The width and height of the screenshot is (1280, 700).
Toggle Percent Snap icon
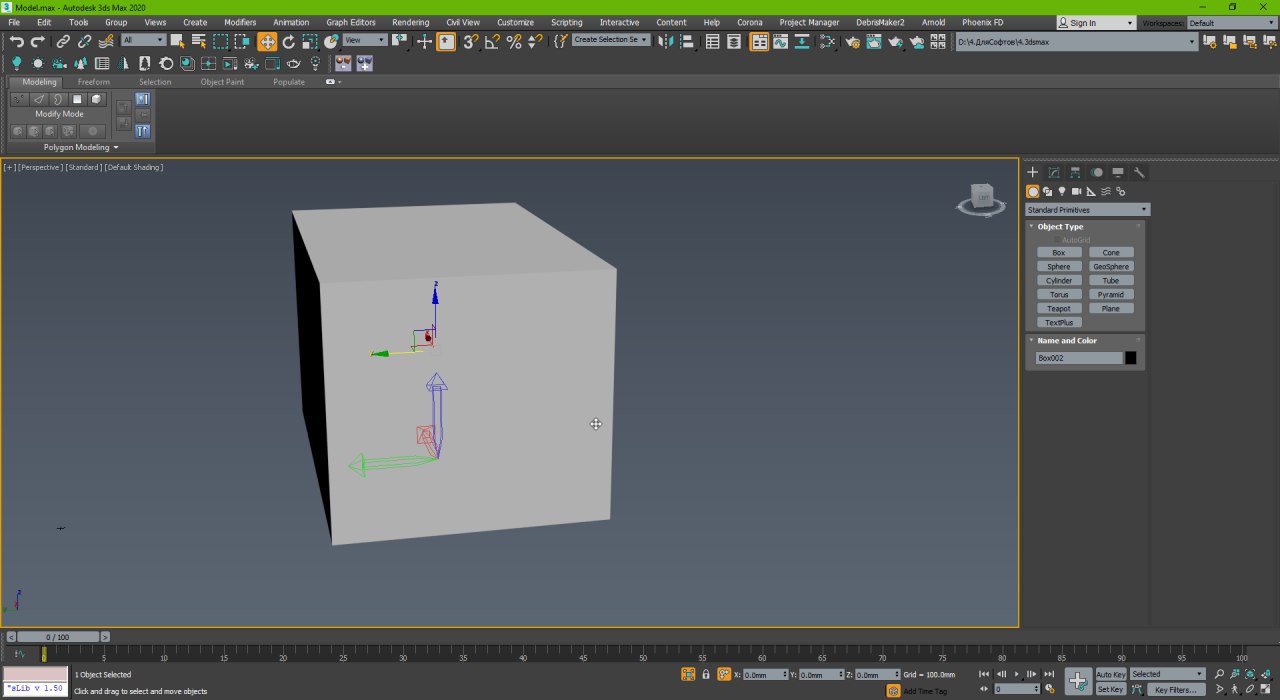pyautogui.click(x=514, y=41)
